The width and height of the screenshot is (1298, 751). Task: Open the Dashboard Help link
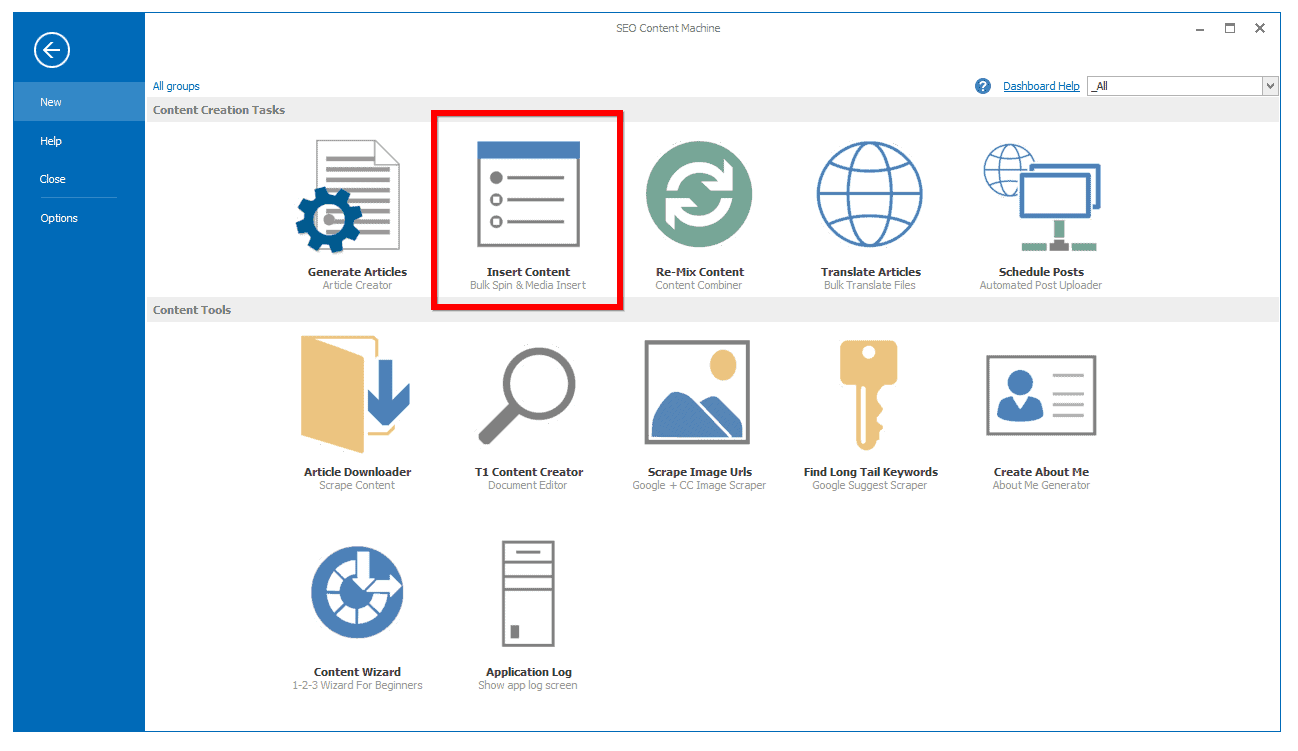click(1041, 86)
